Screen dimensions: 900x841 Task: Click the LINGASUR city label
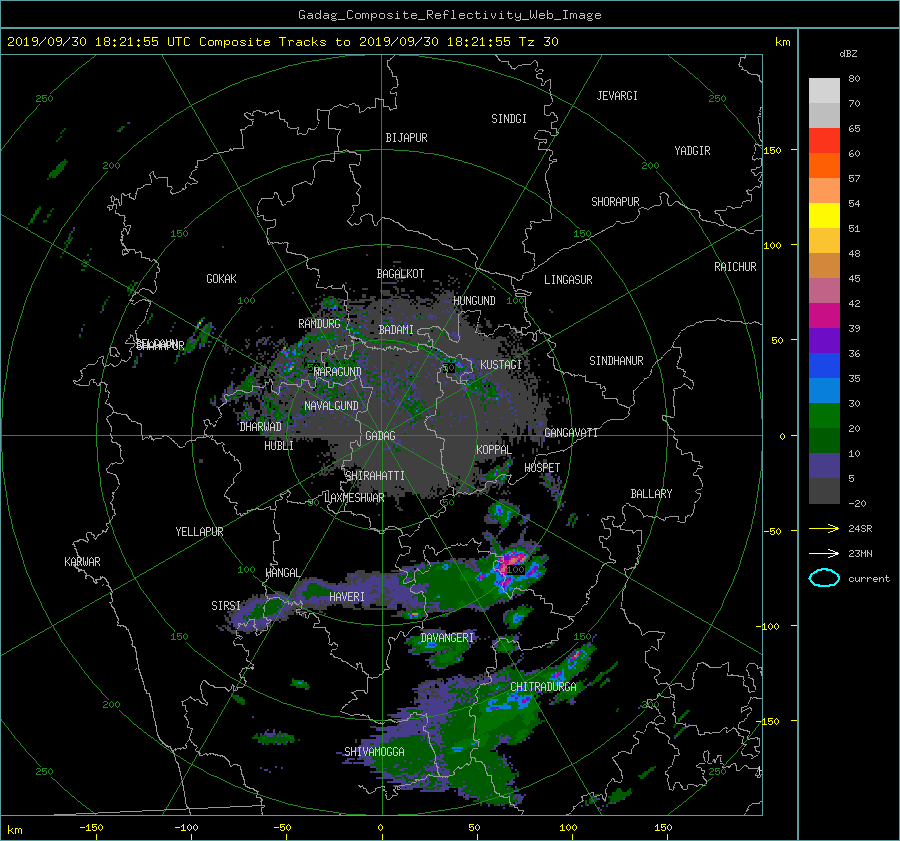[568, 280]
